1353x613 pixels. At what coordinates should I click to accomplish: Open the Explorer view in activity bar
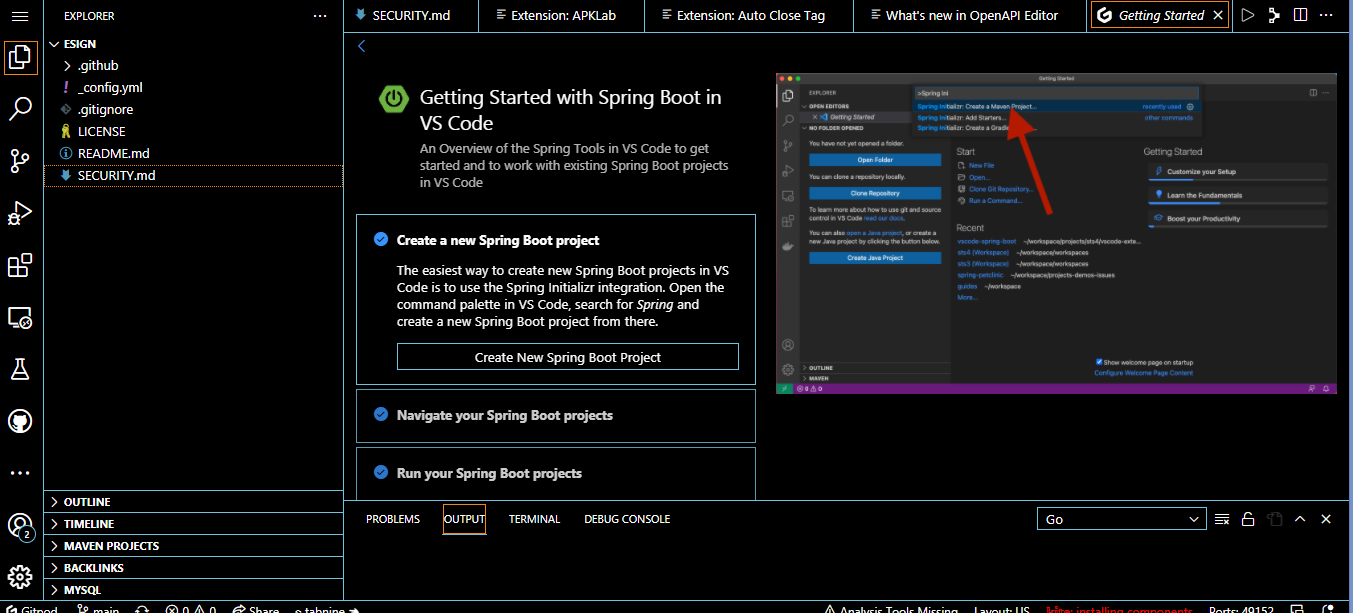point(20,57)
